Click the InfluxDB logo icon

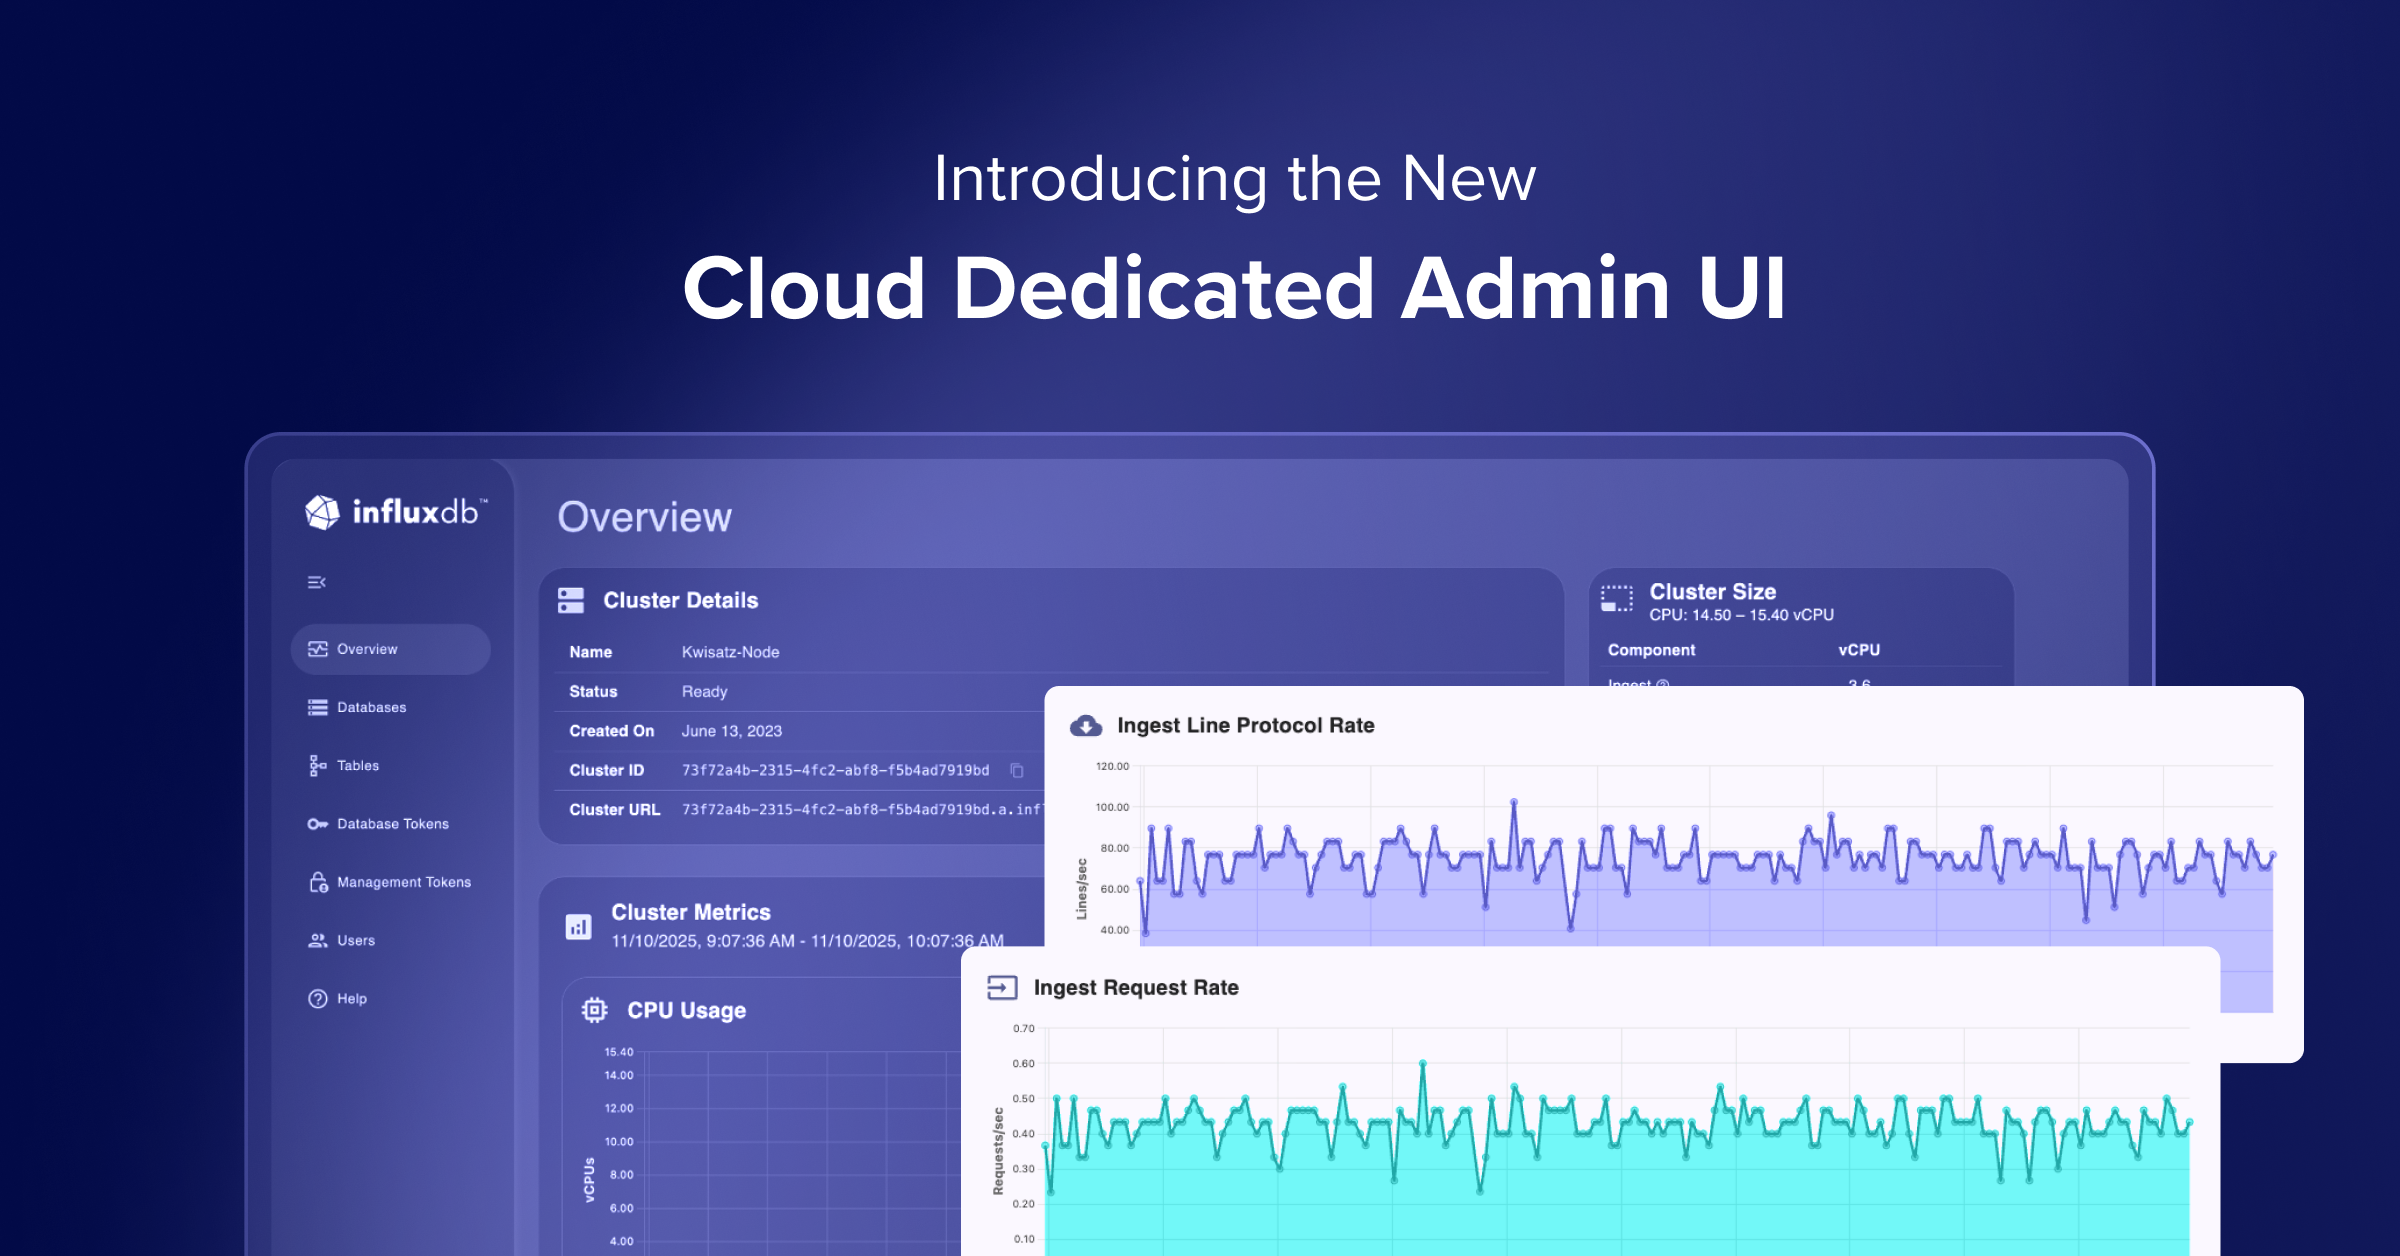(322, 512)
